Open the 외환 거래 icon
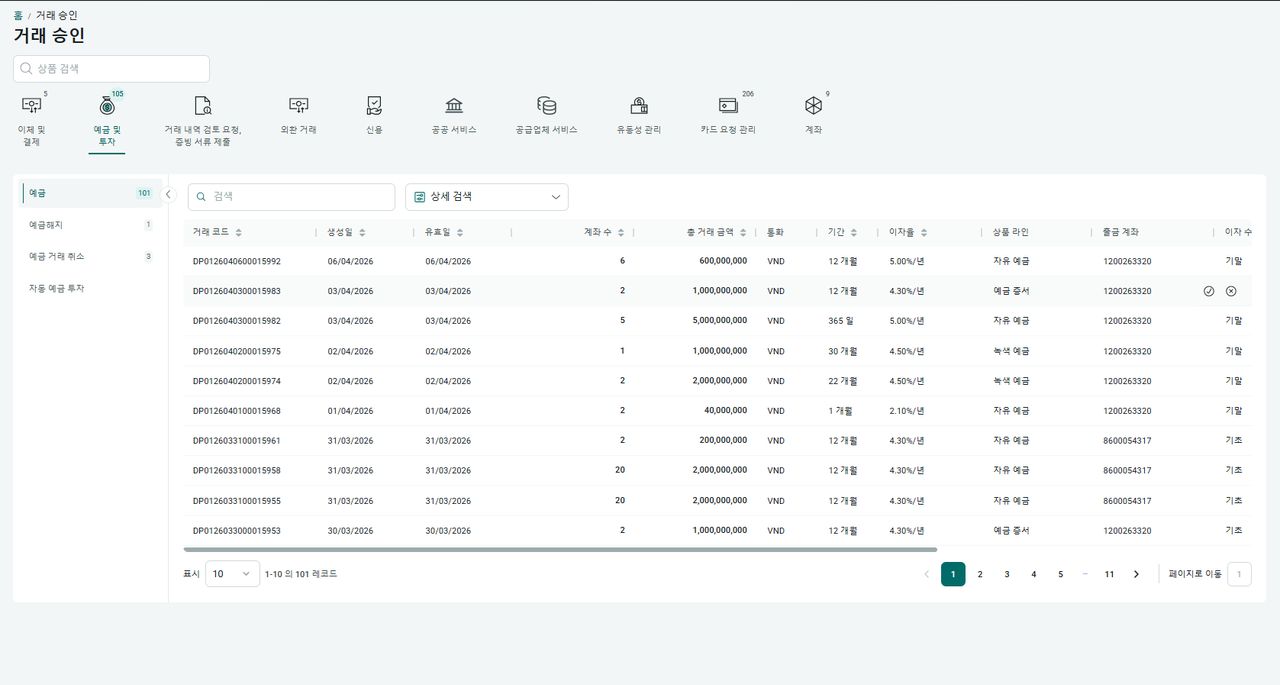Image resolution: width=1280 pixels, height=685 pixels. [x=298, y=105]
